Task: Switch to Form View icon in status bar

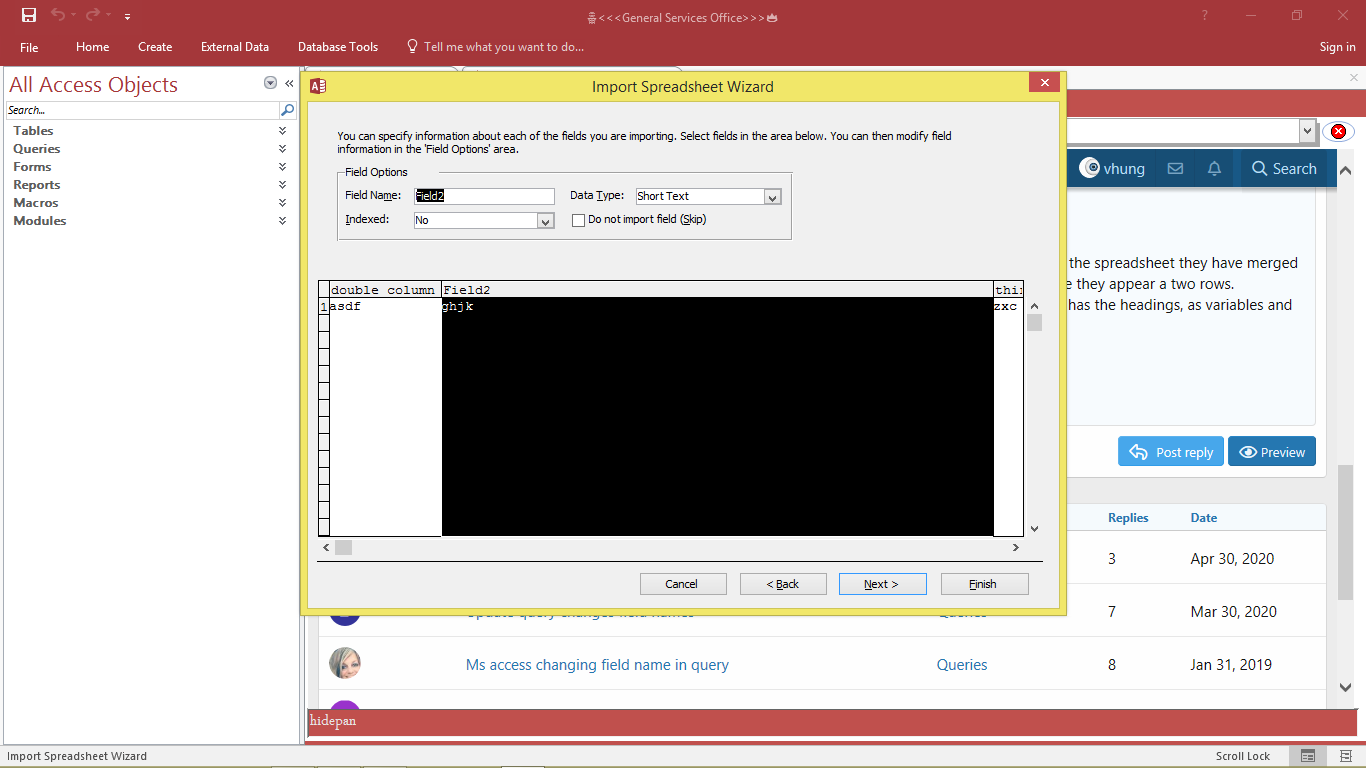Action: click(x=1307, y=756)
